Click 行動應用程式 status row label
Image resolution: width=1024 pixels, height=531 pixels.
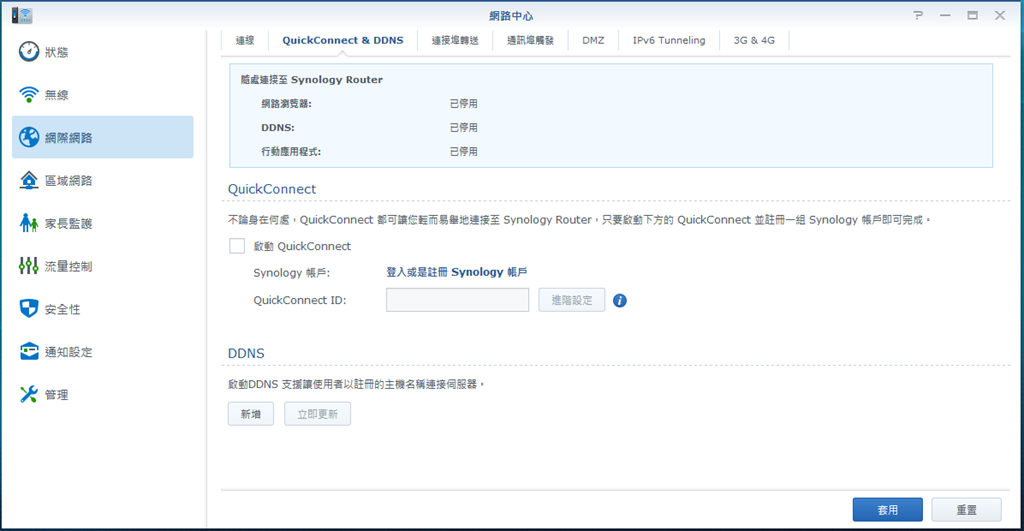[x=291, y=152]
